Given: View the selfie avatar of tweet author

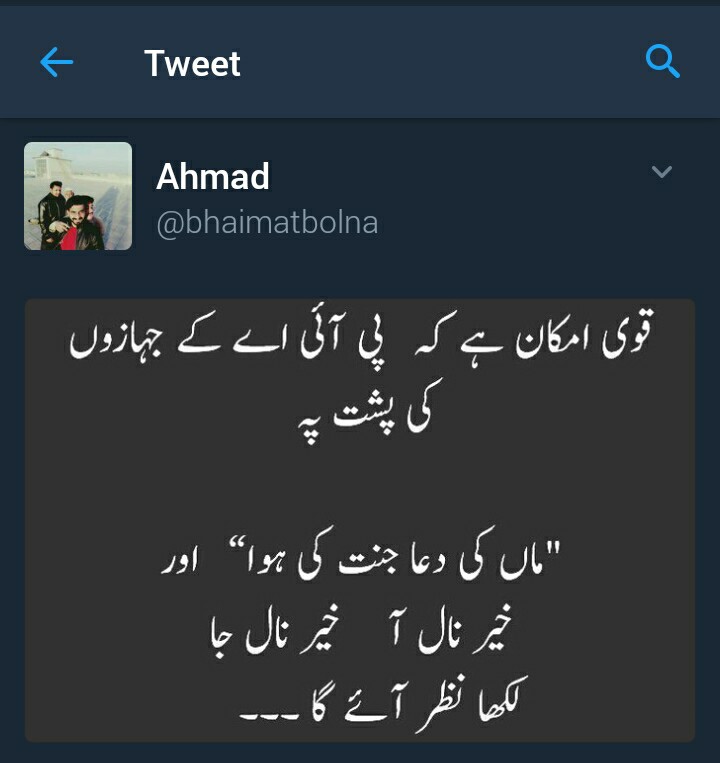Looking at the screenshot, I should pos(78,196).
